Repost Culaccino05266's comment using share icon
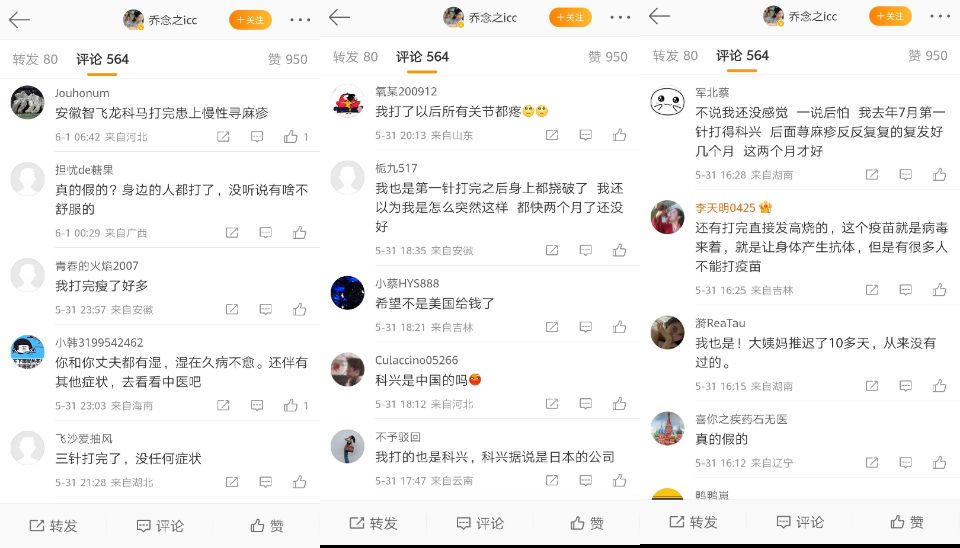Screen dimensions: 960x548 pos(552,403)
